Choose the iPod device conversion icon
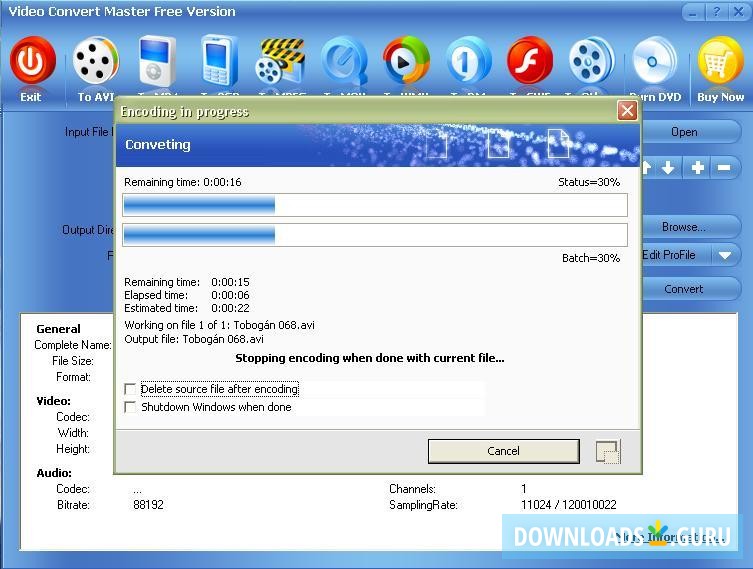 click(x=156, y=61)
